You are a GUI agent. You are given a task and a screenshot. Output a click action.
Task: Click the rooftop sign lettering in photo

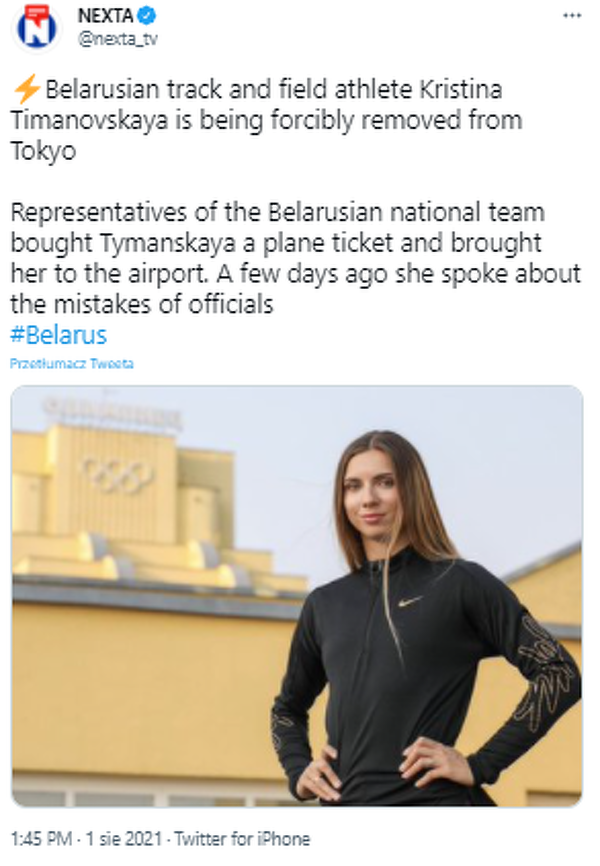pos(112,413)
